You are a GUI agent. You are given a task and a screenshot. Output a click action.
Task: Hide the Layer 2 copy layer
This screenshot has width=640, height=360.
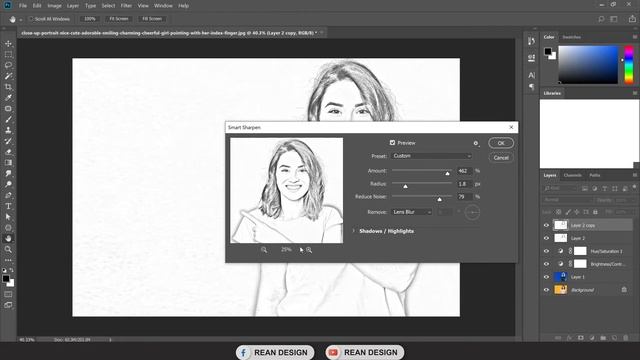[x=547, y=225]
